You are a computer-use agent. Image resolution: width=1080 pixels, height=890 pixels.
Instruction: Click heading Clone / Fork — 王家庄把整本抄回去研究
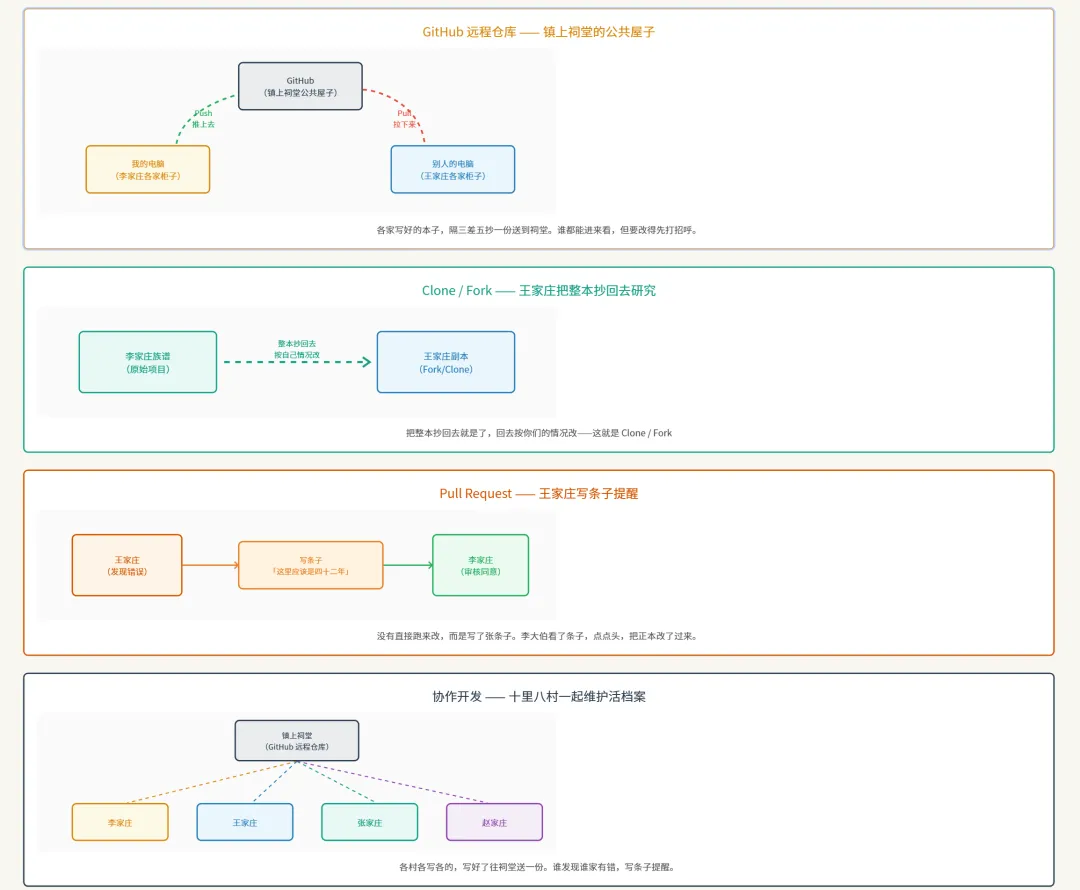539,291
